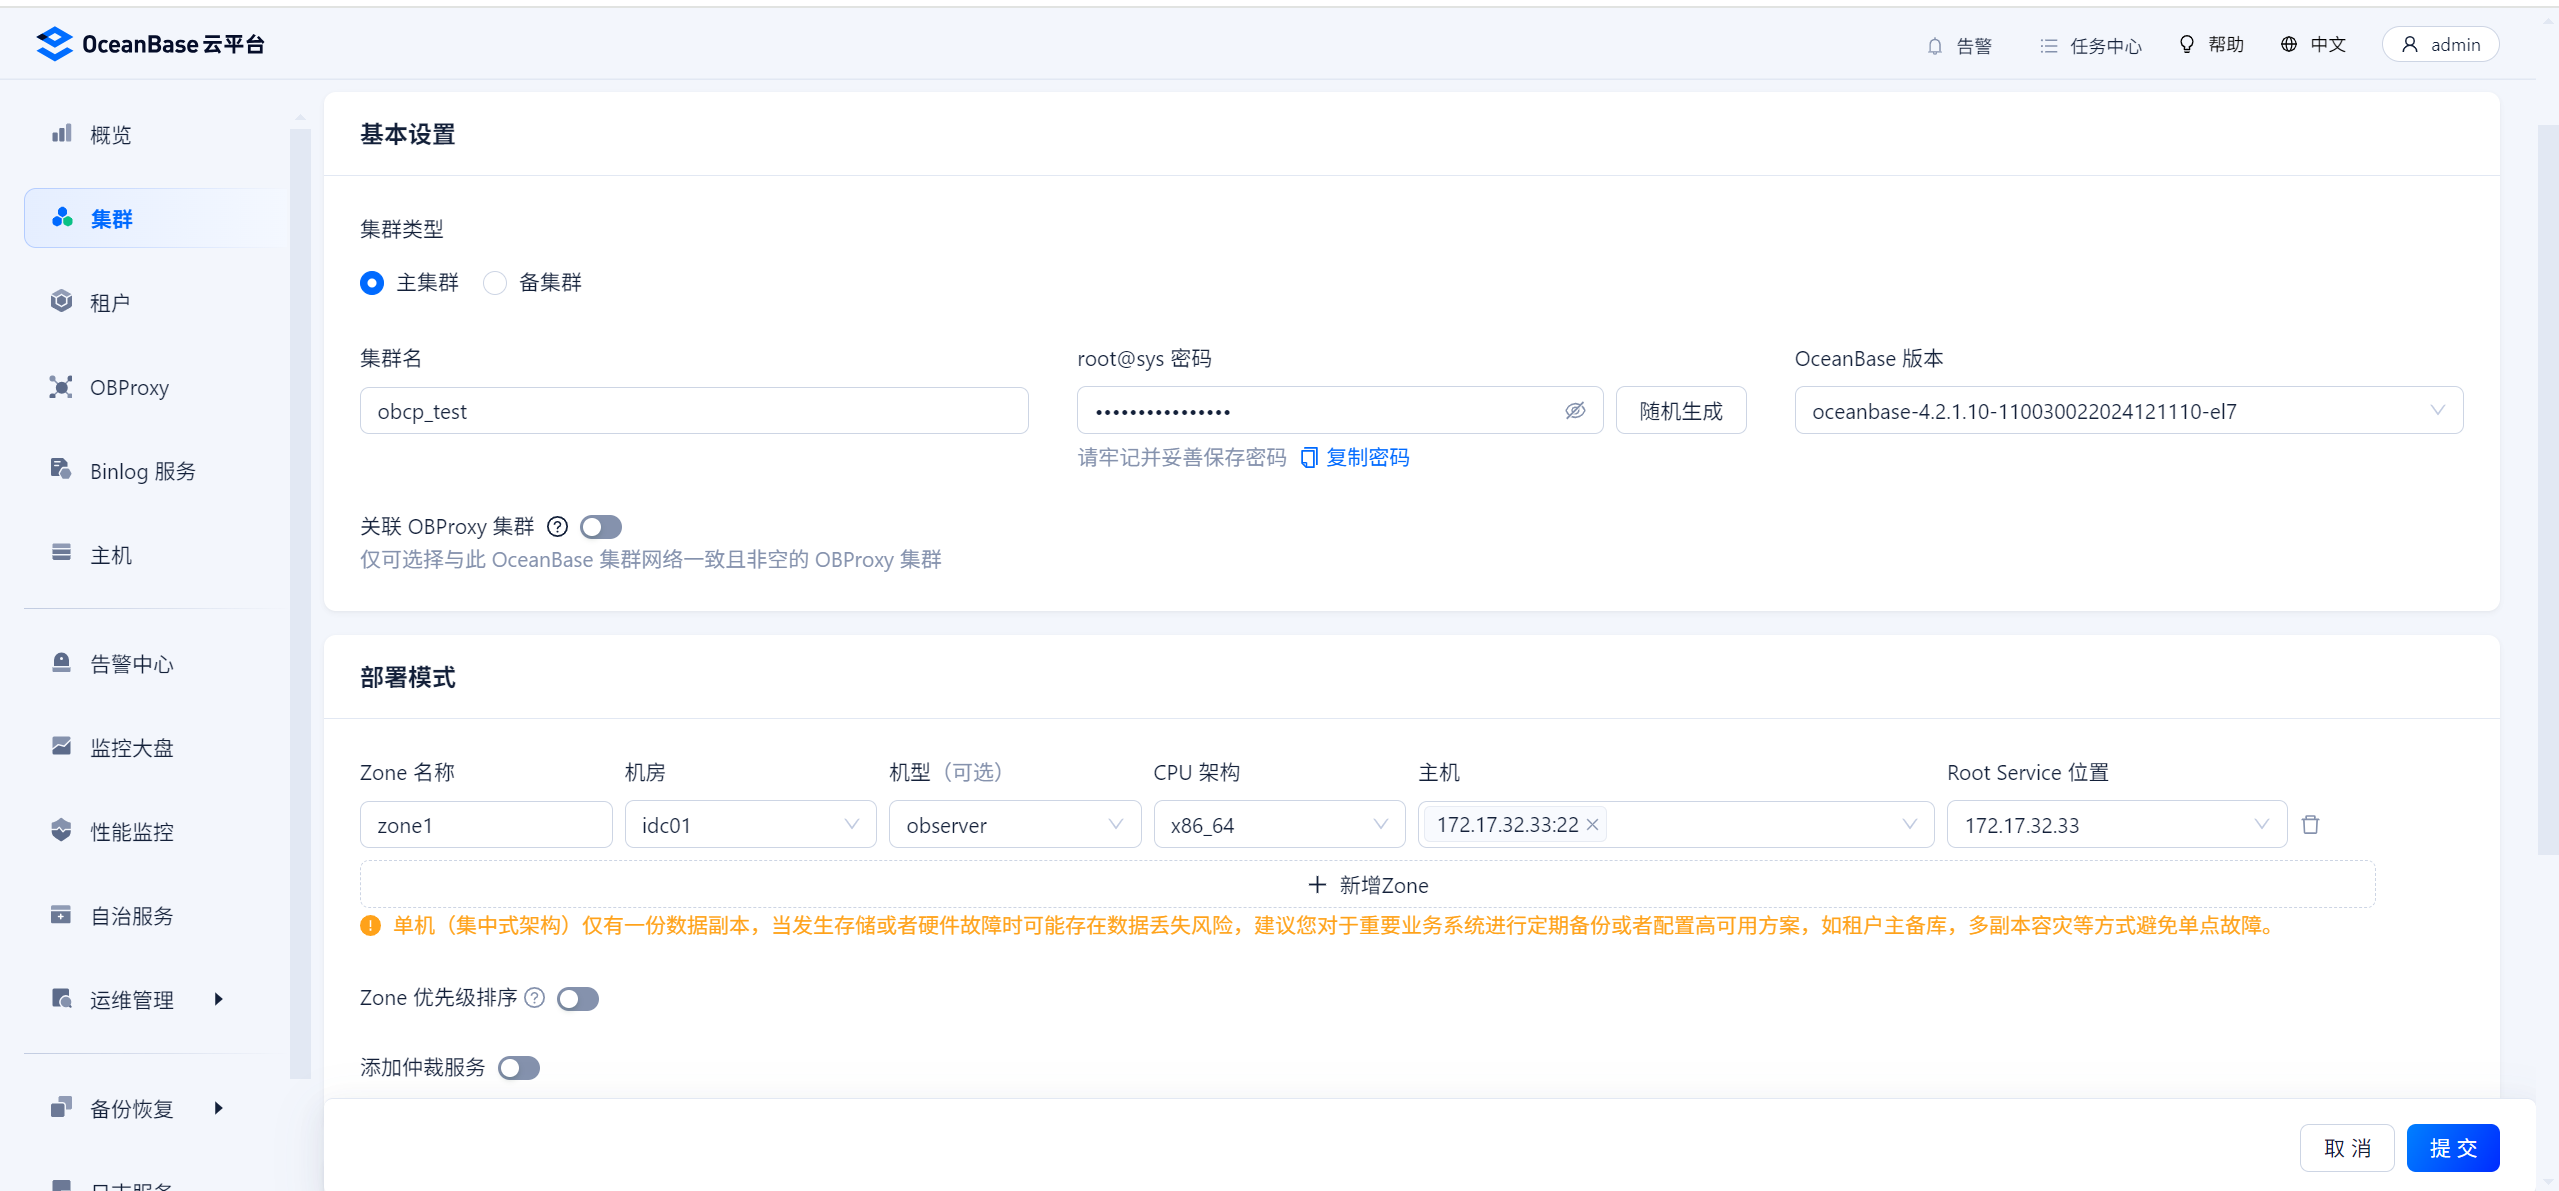Screen dimensions: 2559x1191
Task: Remove host tag 172.17.32.33:22
Action: pyautogui.click(x=1593, y=825)
